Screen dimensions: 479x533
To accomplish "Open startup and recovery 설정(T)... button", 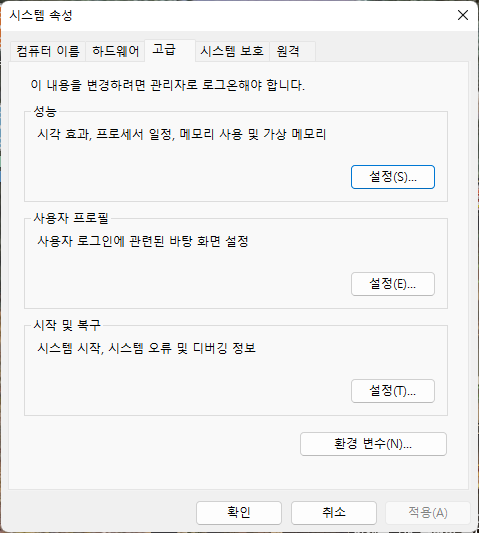I will coord(393,391).
